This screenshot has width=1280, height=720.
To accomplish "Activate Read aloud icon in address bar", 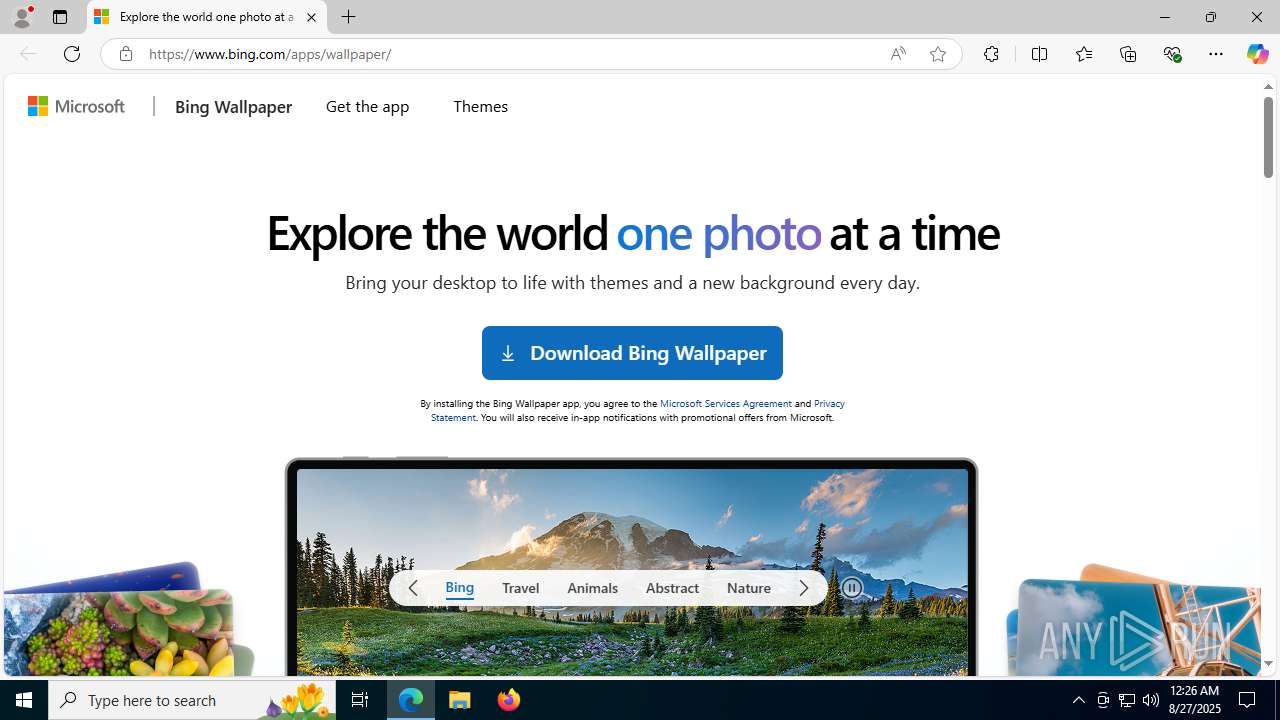I will tap(898, 54).
